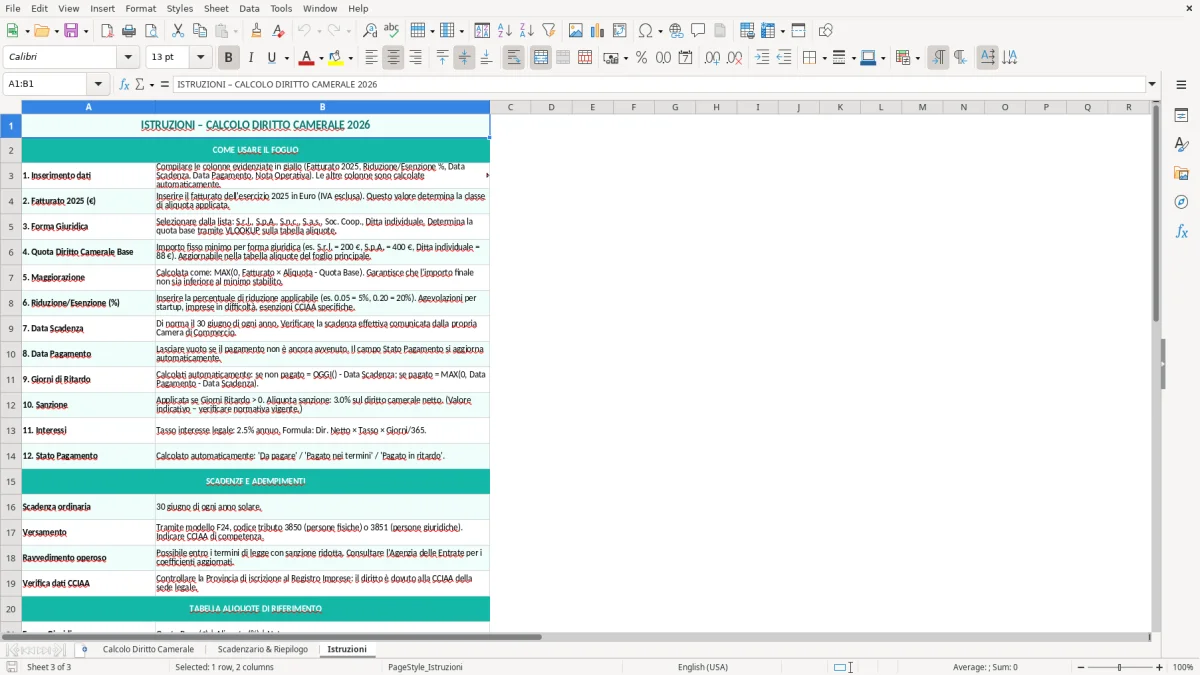1200x675 pixels.
Task: Open the Font Size dropdown list
Action: click(x=201, y=58)
